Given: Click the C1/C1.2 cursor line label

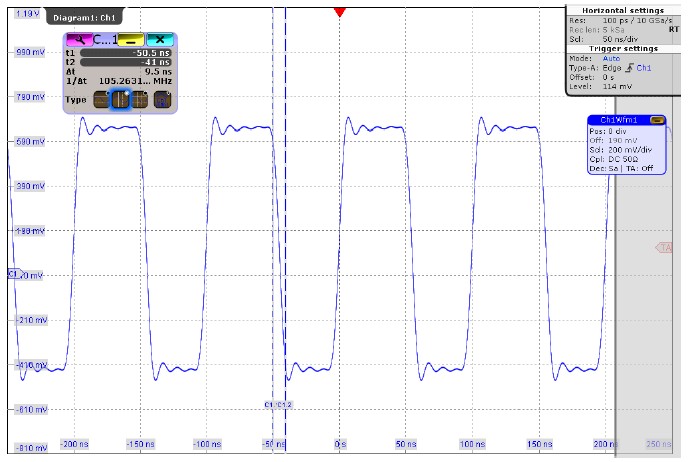Looking at the screenshot, I should [278, 403].
